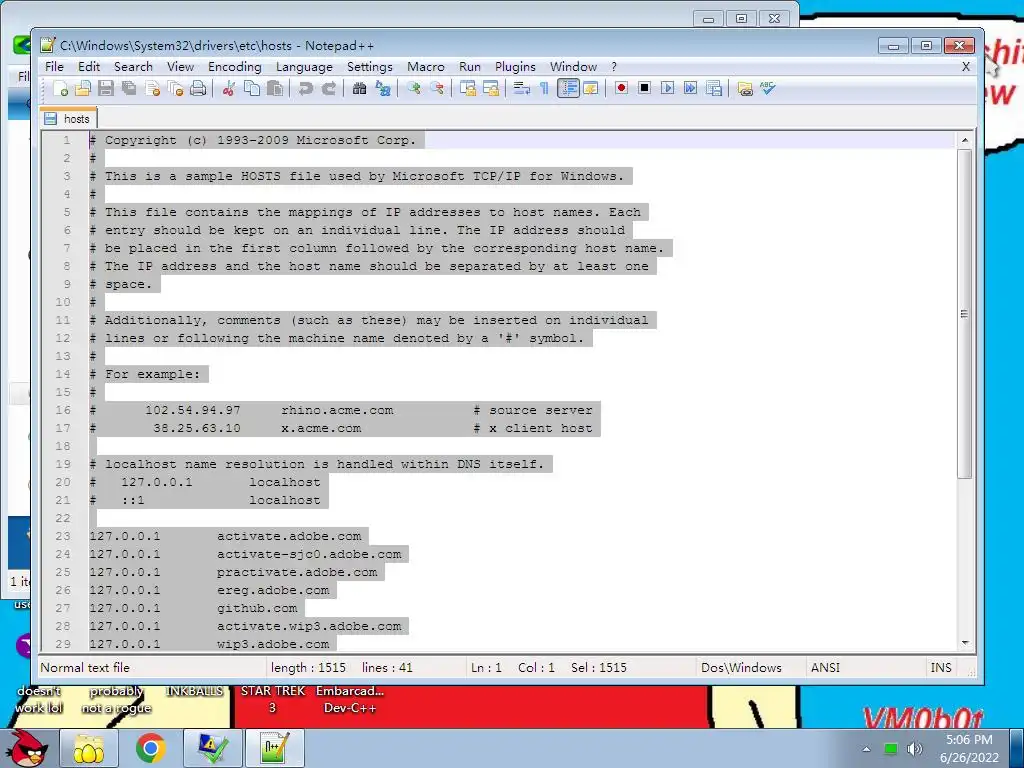This screenshot has height=768, width=1024.
Task: Create a new file via toolbar
Action: click(60, 88)
